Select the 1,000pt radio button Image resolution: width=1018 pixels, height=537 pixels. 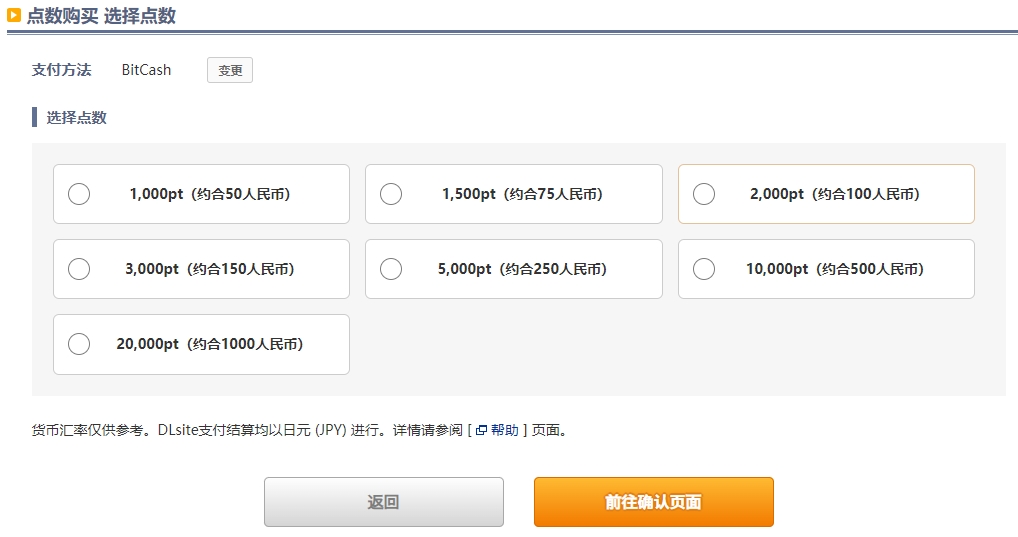pyautogui.click(x=79, y=194)
